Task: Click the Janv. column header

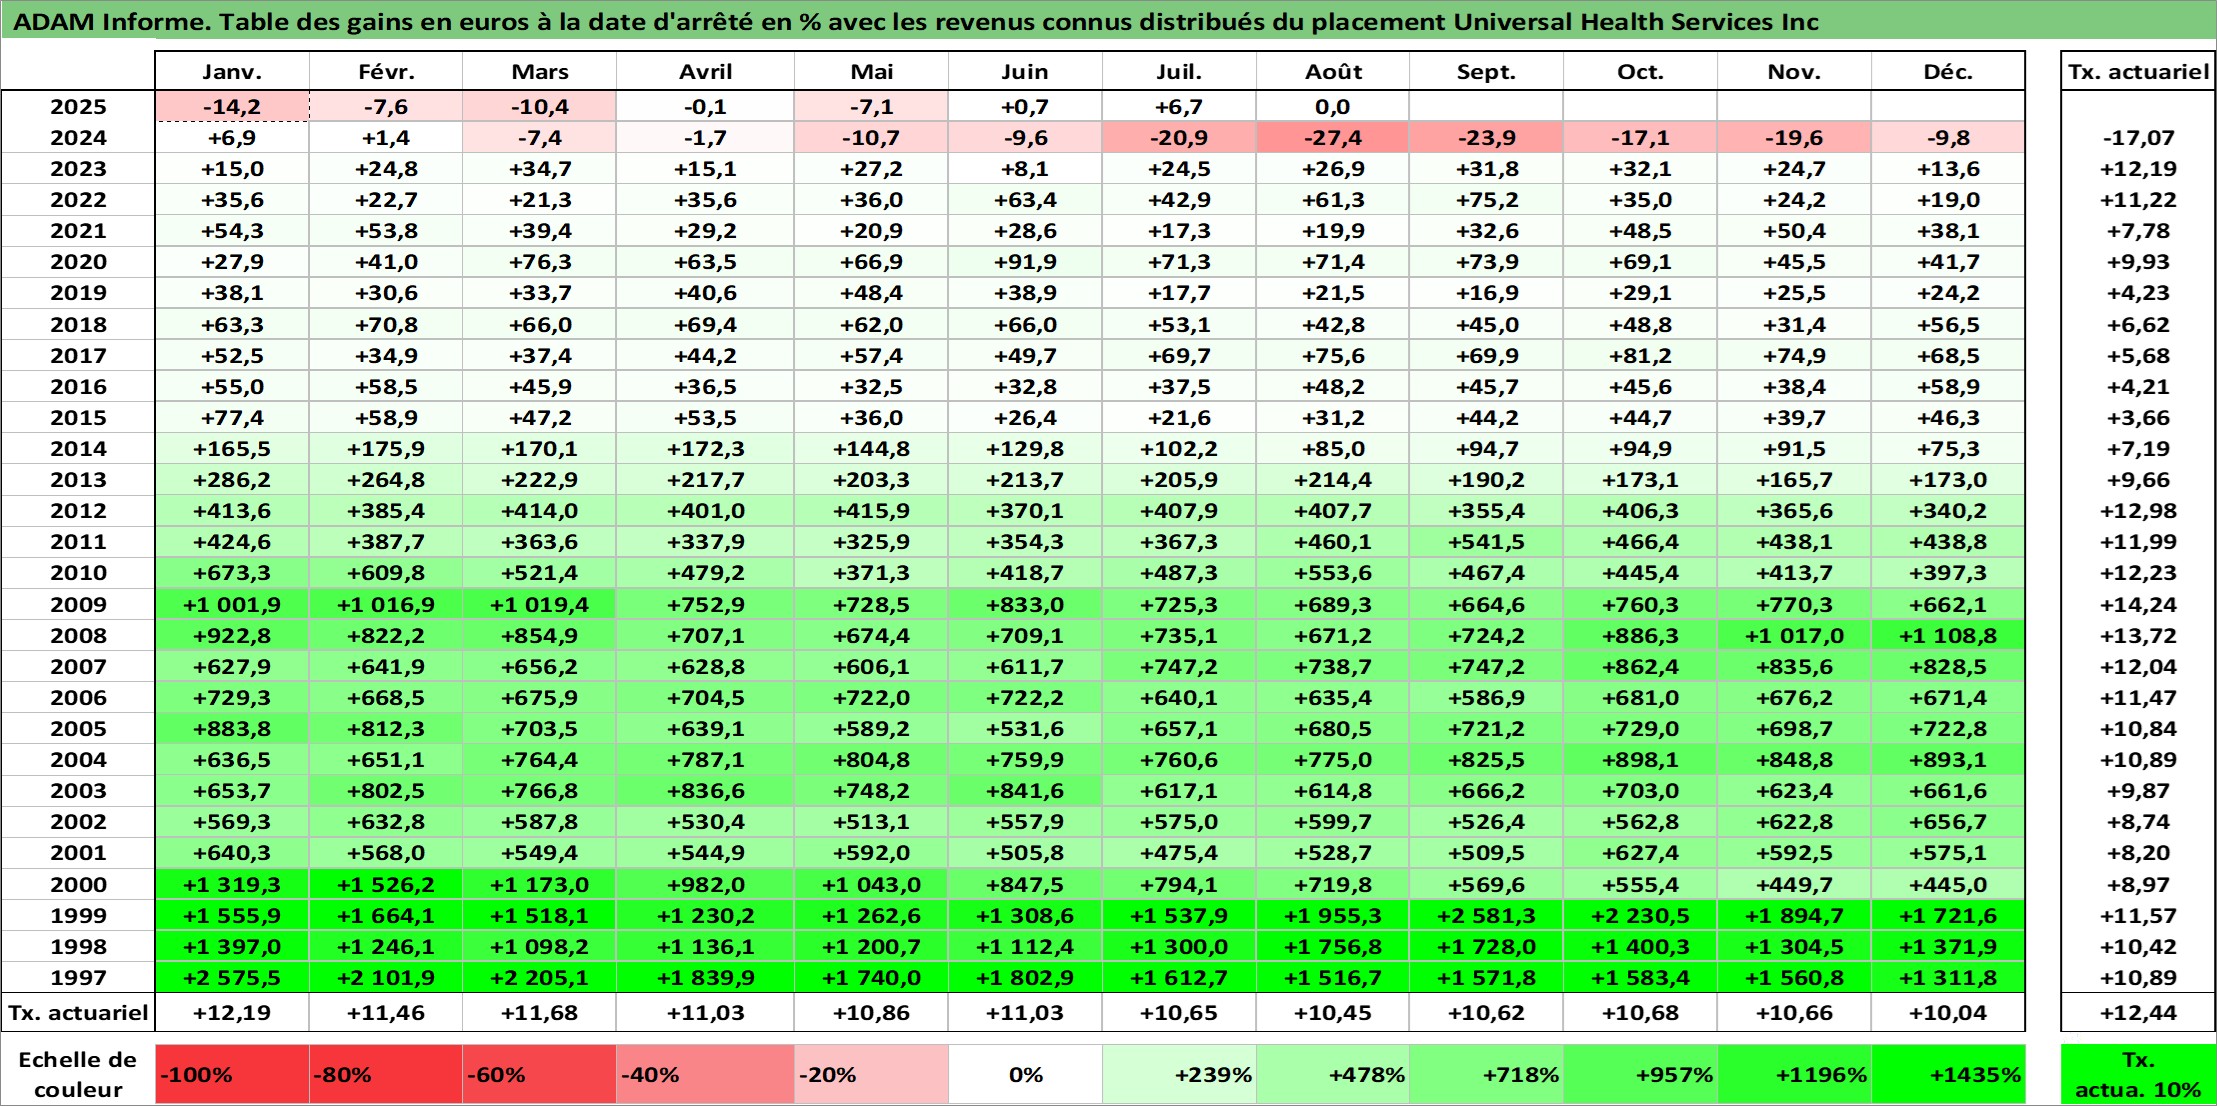Action: (x=232, y=71)
